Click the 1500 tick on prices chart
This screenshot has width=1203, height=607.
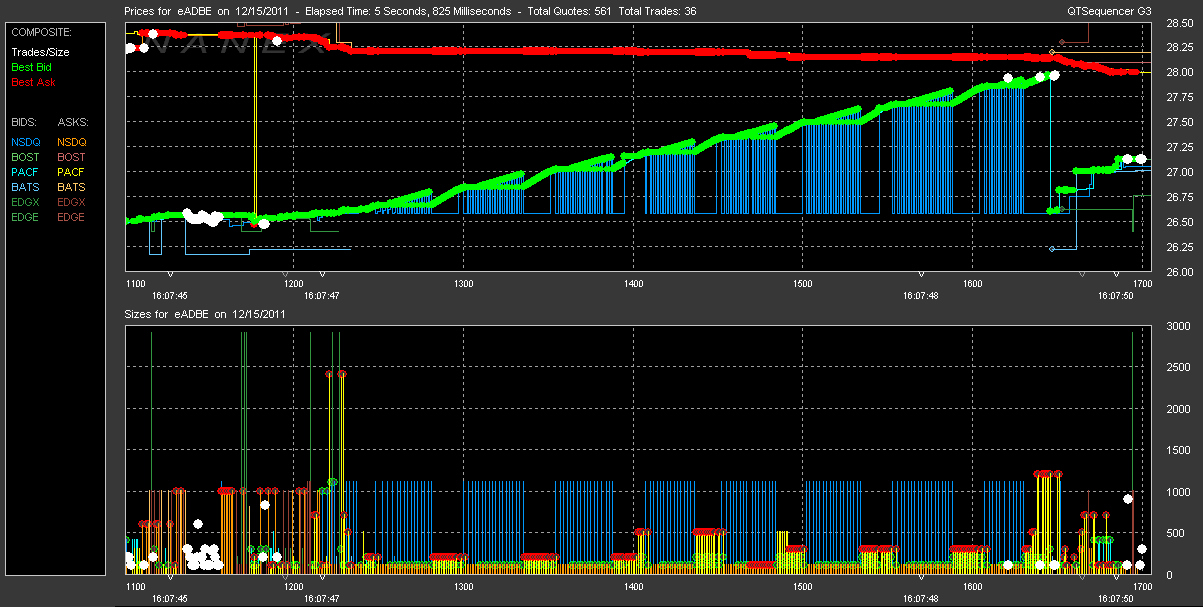[x=802, y=284]
